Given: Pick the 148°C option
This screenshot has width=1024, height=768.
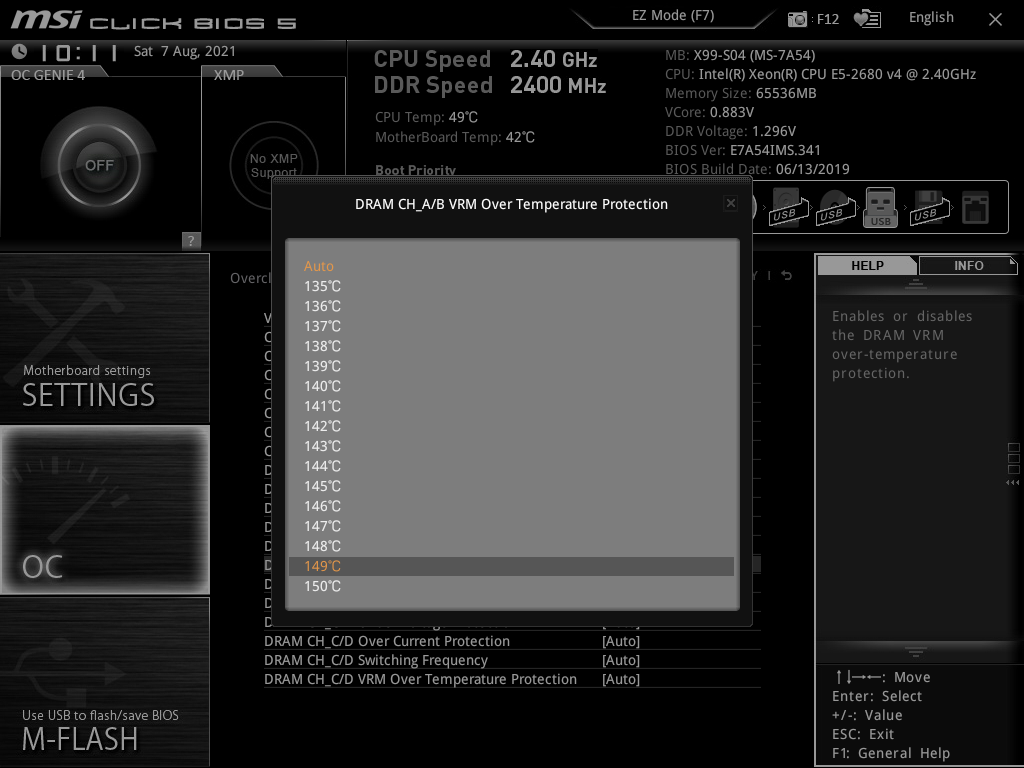Looking at the screenshot, I should [x=511, y=546].
